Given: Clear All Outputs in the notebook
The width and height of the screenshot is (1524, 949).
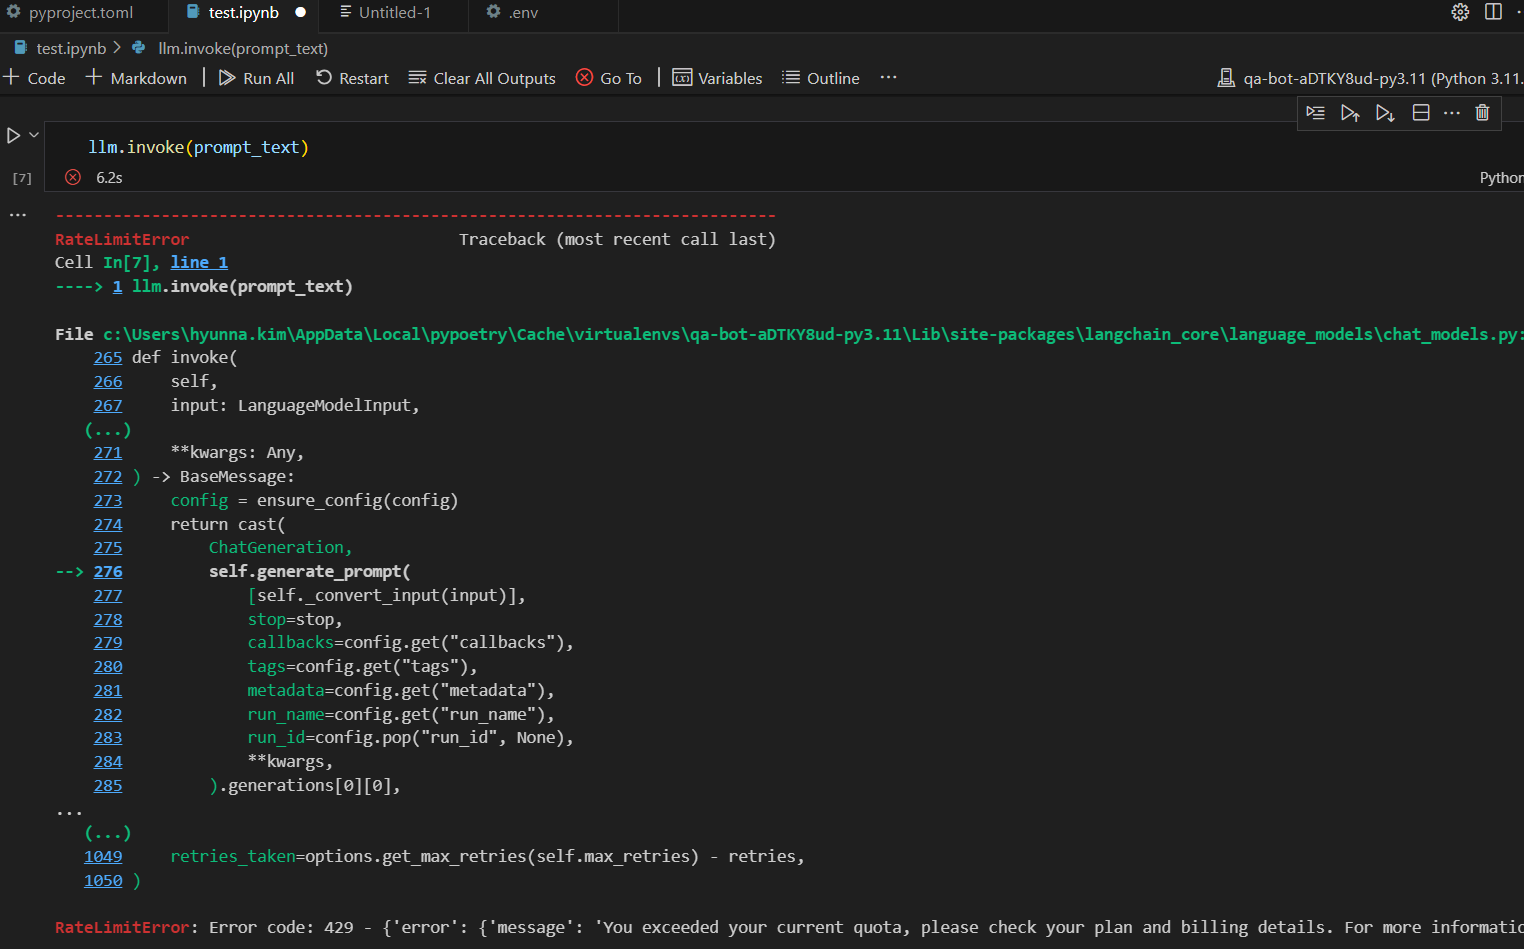Looking at the screenshot, I should [x=482, y=78].
